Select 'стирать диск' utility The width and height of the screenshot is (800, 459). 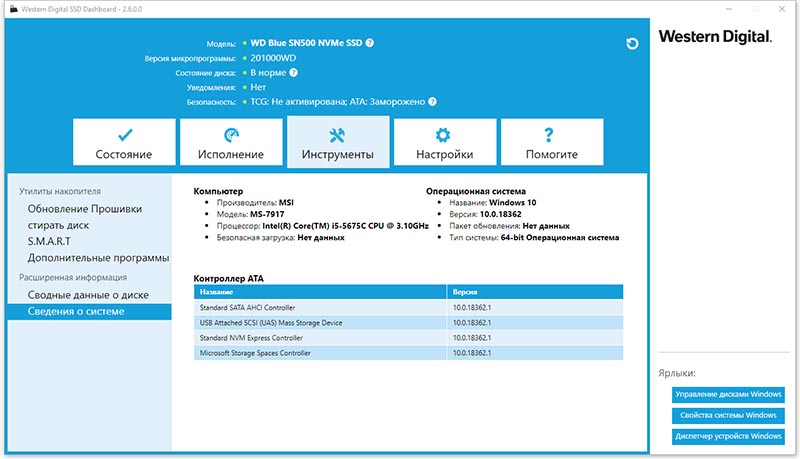(x=58, y=225)
